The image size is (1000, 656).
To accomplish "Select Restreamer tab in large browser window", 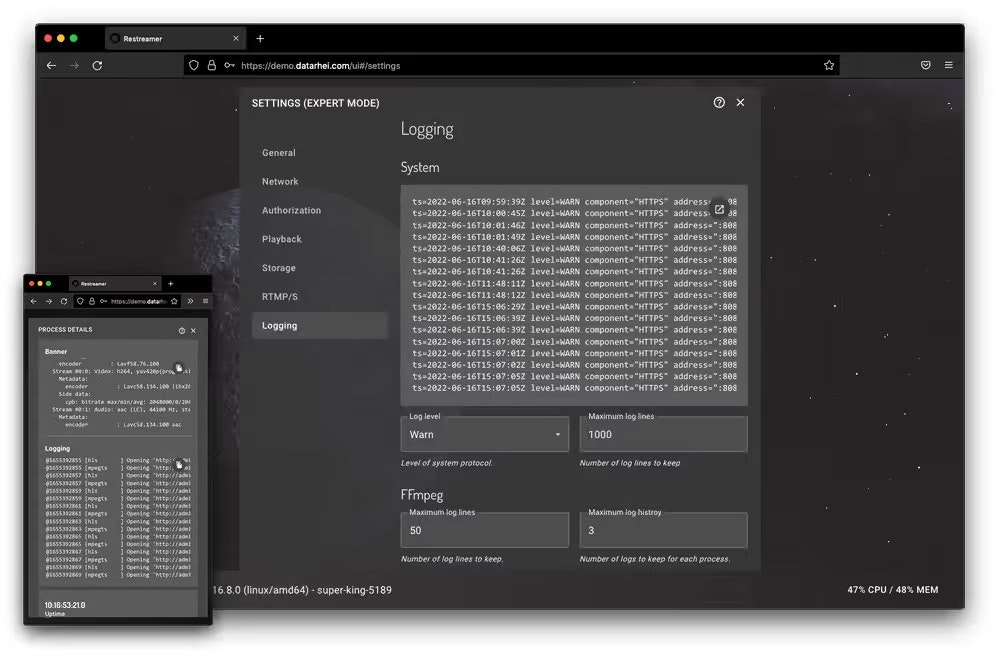I will click(x=175, y=39).
